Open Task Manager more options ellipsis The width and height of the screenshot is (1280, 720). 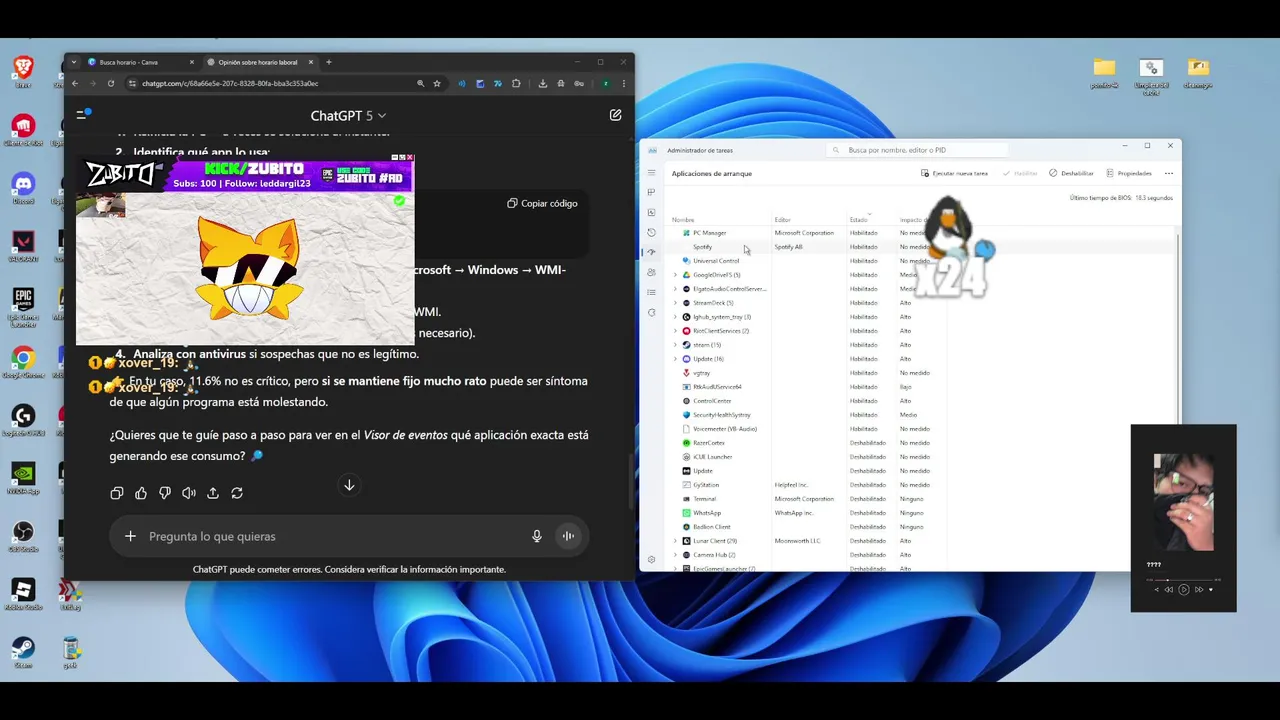1168,173
